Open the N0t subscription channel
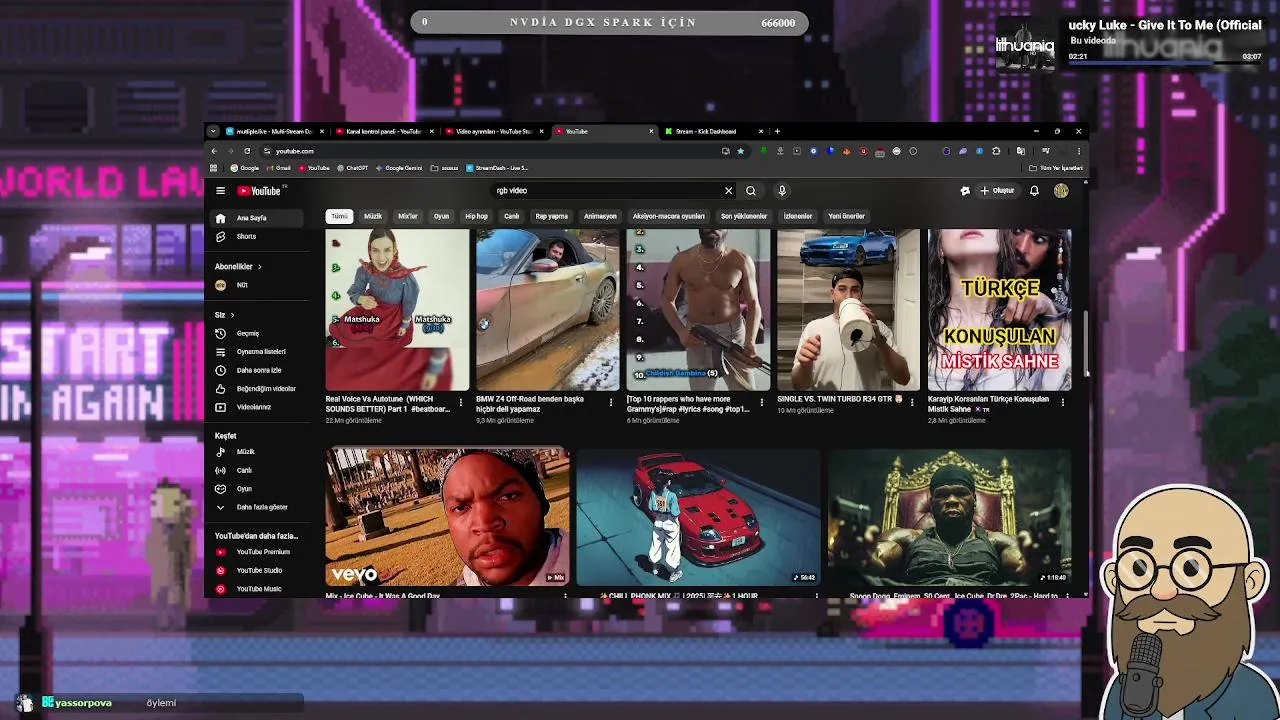This screenshot has width=1280, height=720. pos(255,285)
